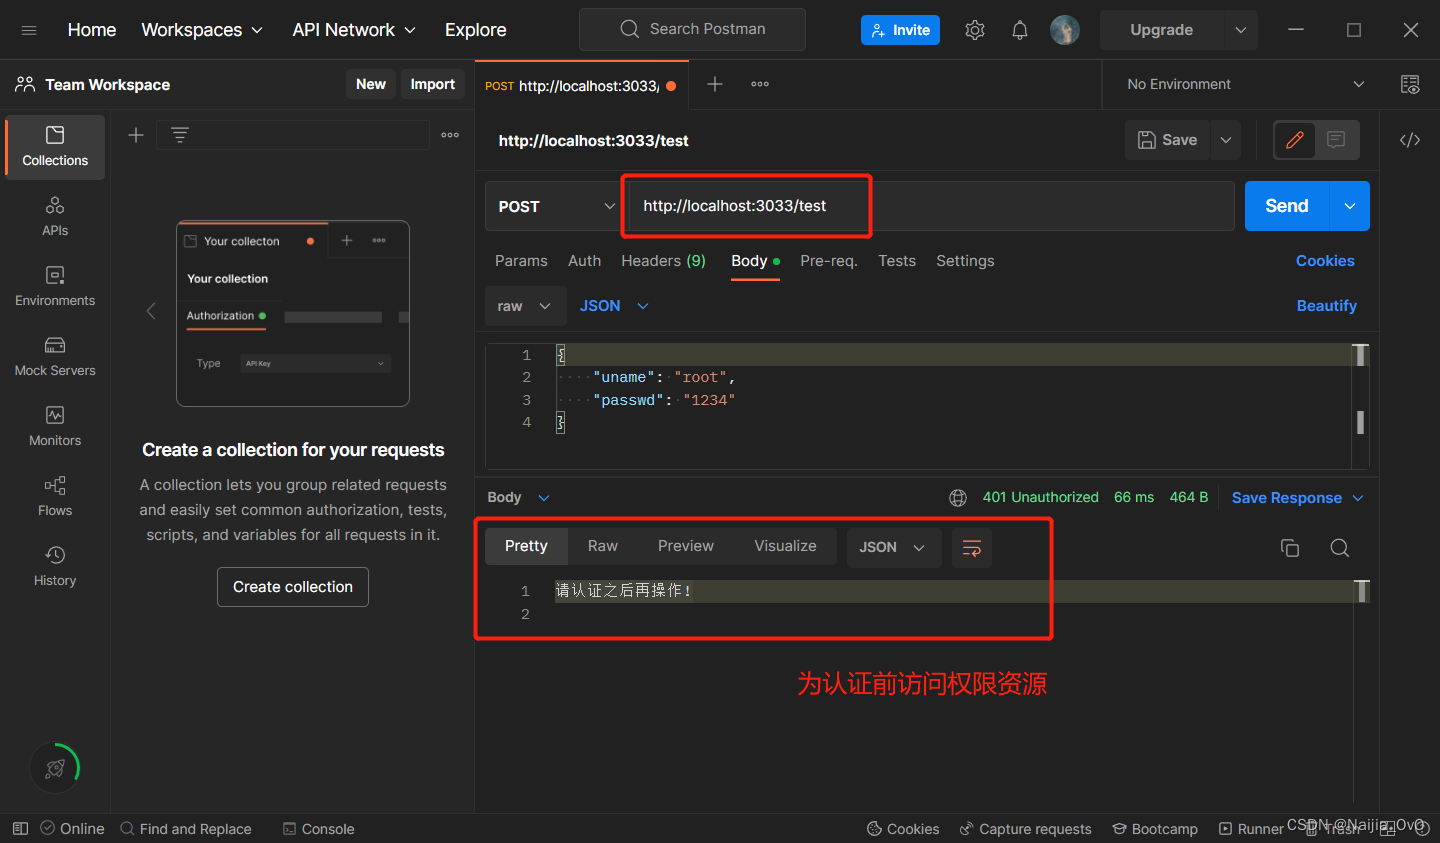
Task: Click the Invite button
Action: [x=900, y=30]
